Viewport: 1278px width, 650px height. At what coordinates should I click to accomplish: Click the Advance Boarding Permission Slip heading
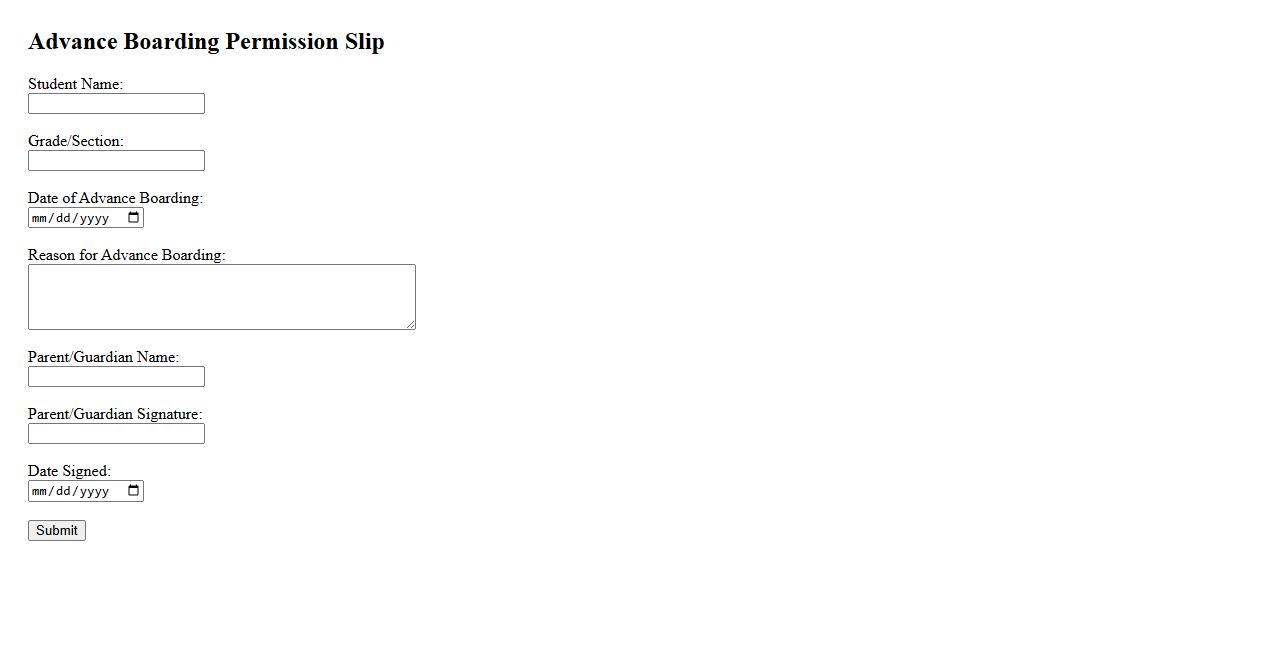206,42
